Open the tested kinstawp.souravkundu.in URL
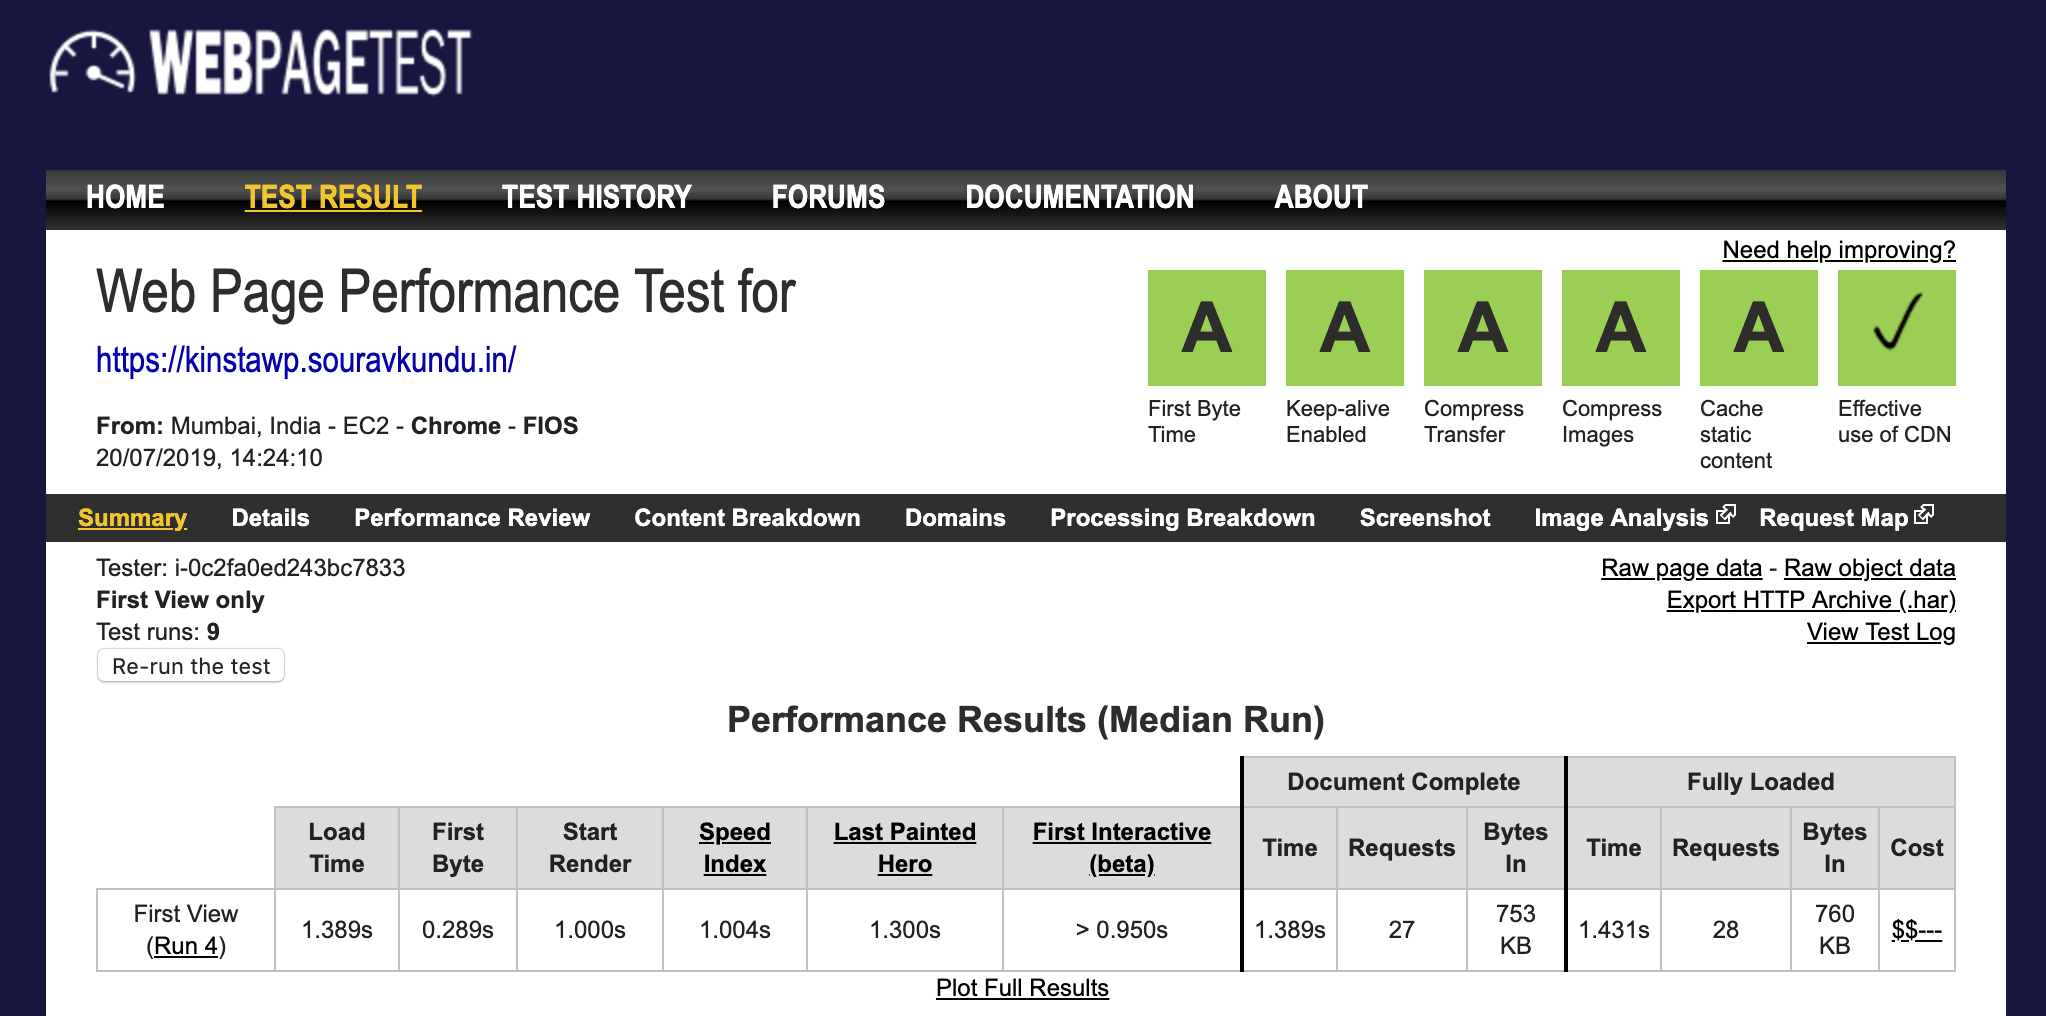The width and height of the screenshot is (2046, 1016). (306, 360)
